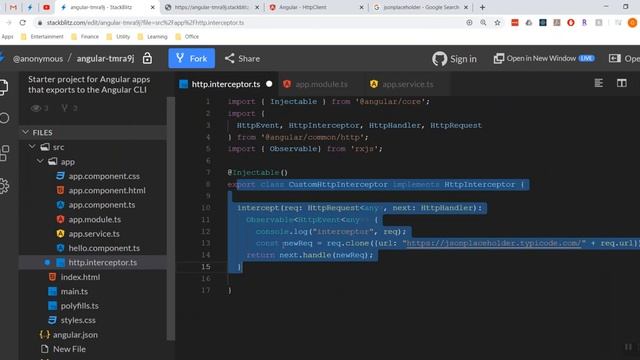Open app.component.html file

[x=107, y=190]
